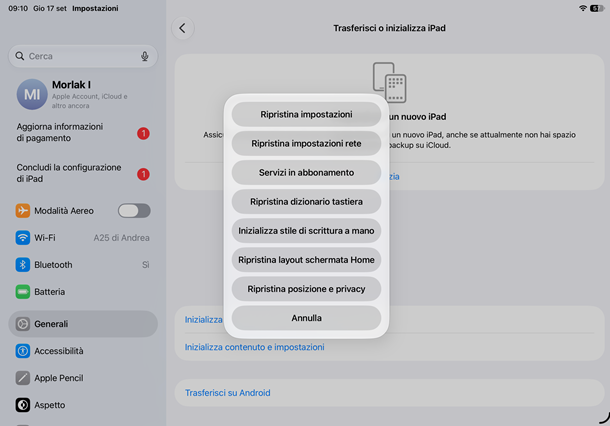610x426 pixels.
Task: Tap the Aspetto icon
Action: click(x=23, y=405)
